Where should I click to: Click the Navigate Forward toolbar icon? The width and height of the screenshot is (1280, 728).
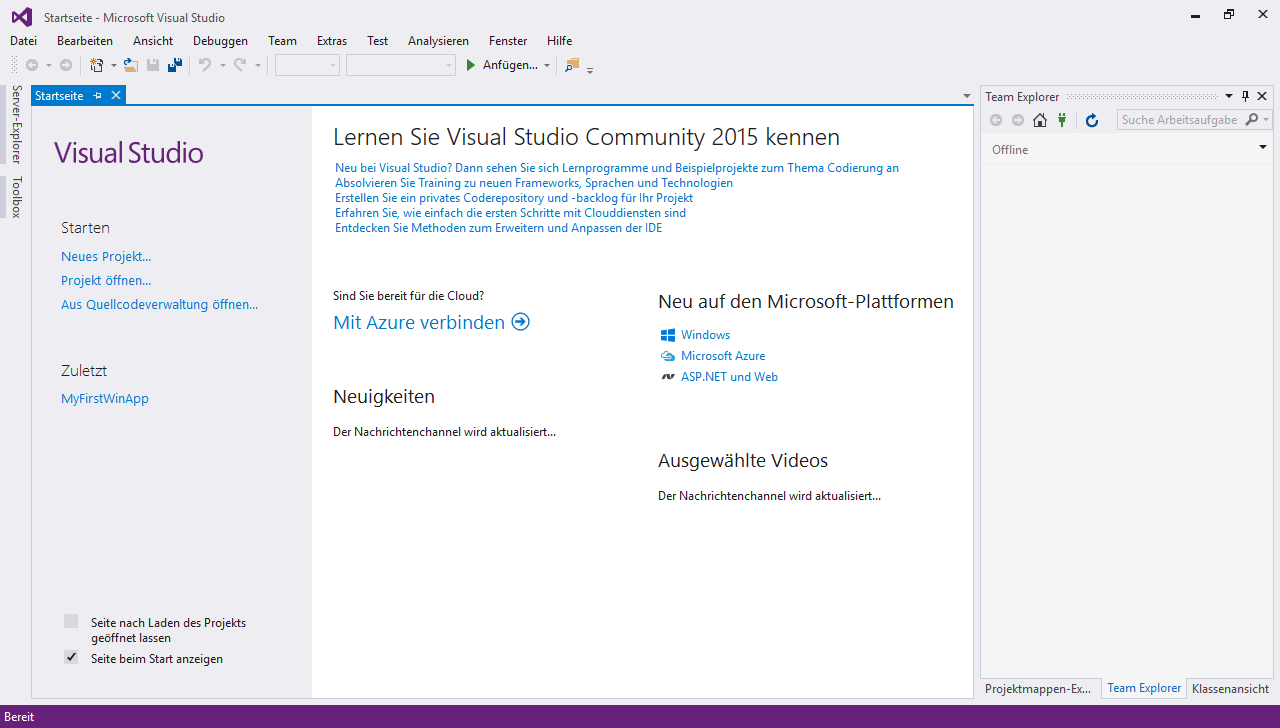tap(66, 65)
